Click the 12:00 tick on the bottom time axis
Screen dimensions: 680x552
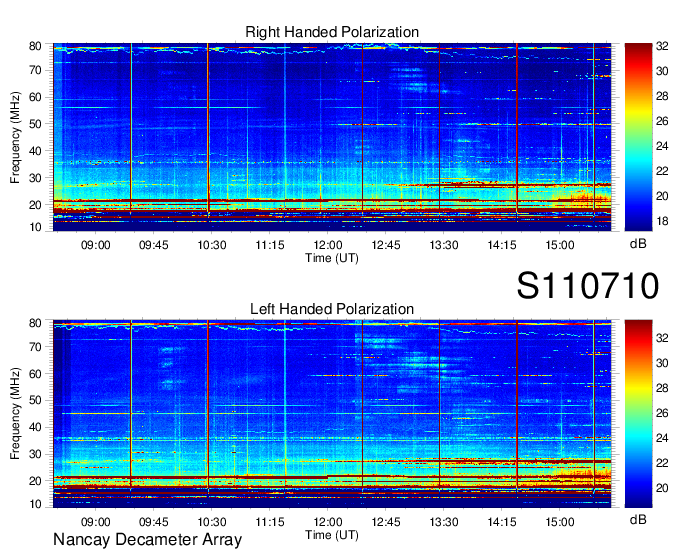pyautogui.click(x=328, y=522)
